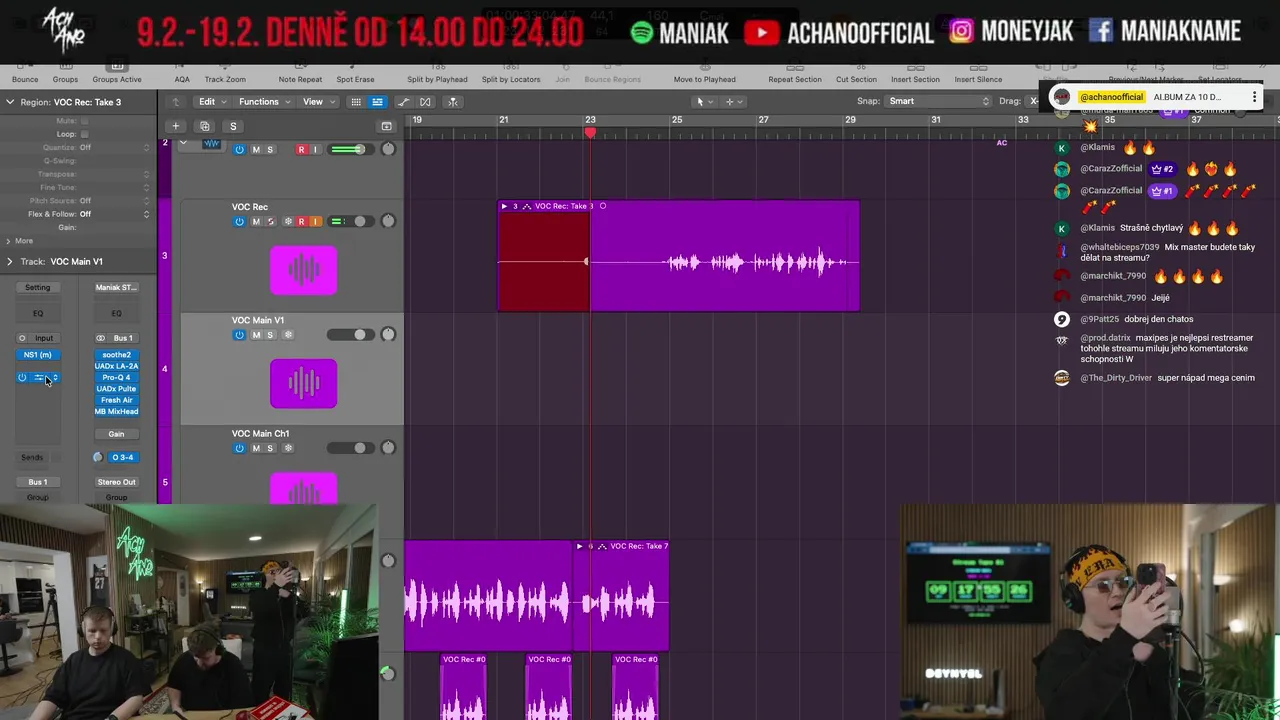This screenshot has height=720, width=1280.
Task: Click the add track plus button
Action: coord(175,126)
